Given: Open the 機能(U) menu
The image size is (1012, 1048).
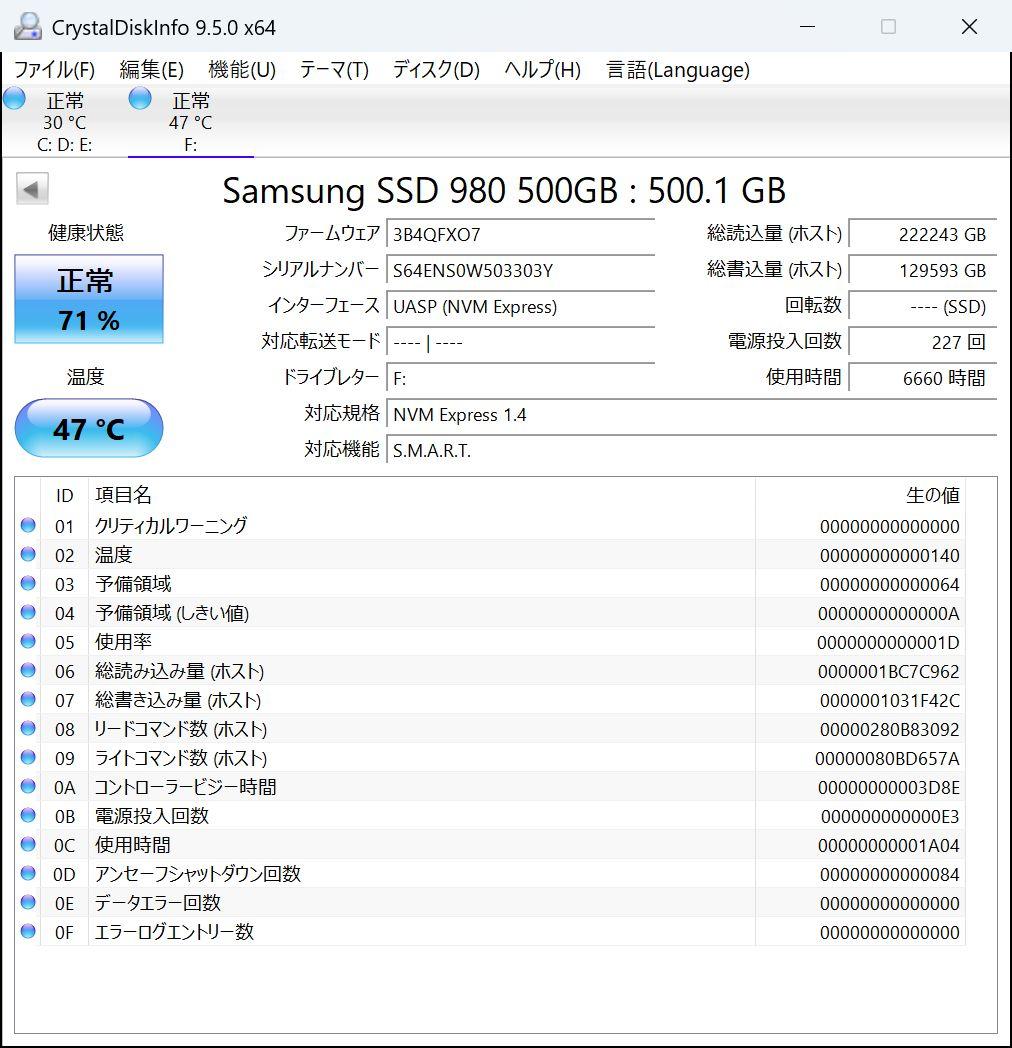Looking at the screenshot, I should [x=242, y=70].
